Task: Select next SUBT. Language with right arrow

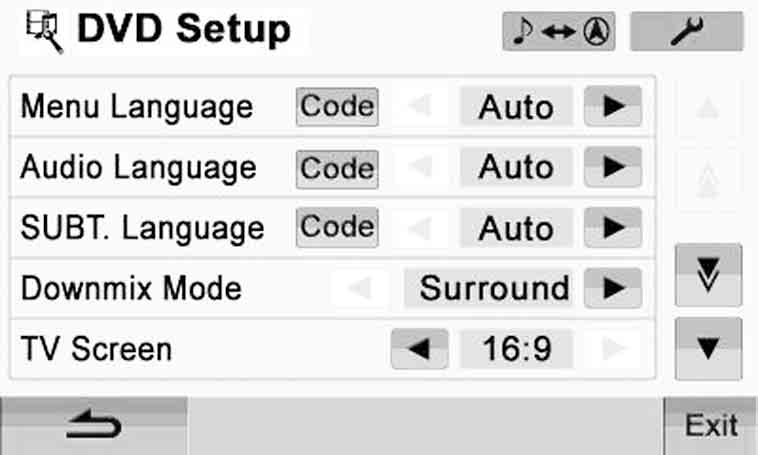Action: point(613,227)
